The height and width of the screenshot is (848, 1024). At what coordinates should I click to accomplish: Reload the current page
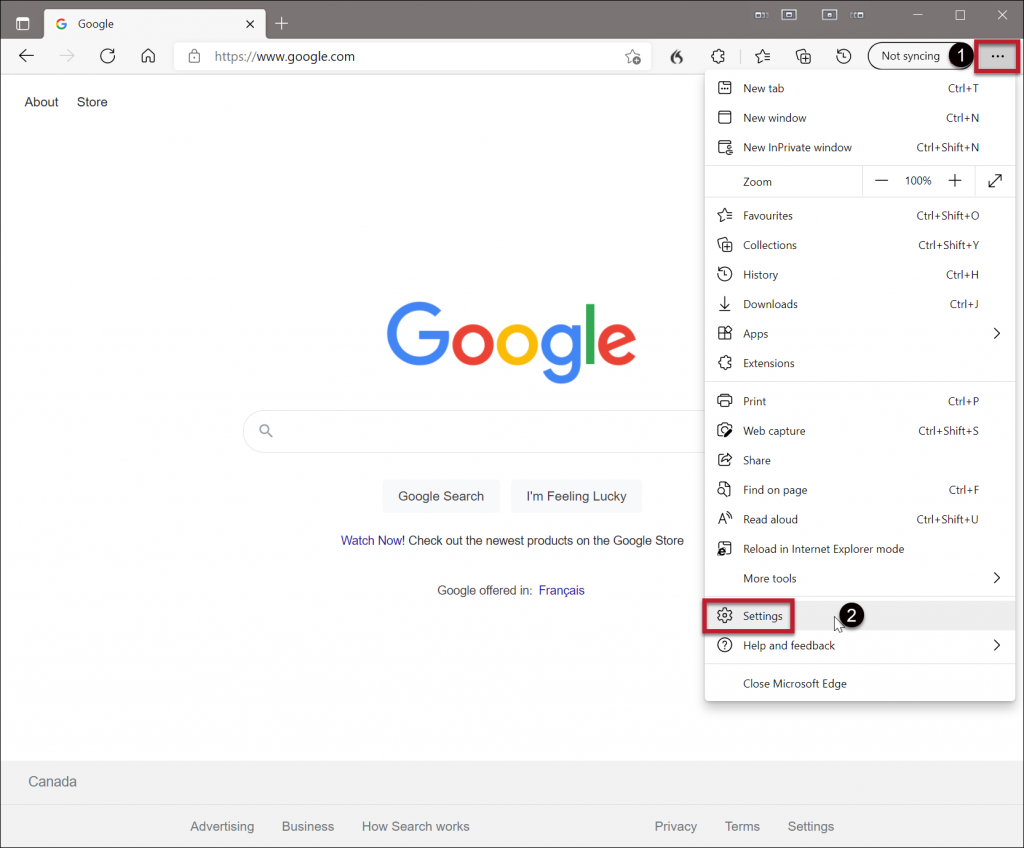pos(108,56)
